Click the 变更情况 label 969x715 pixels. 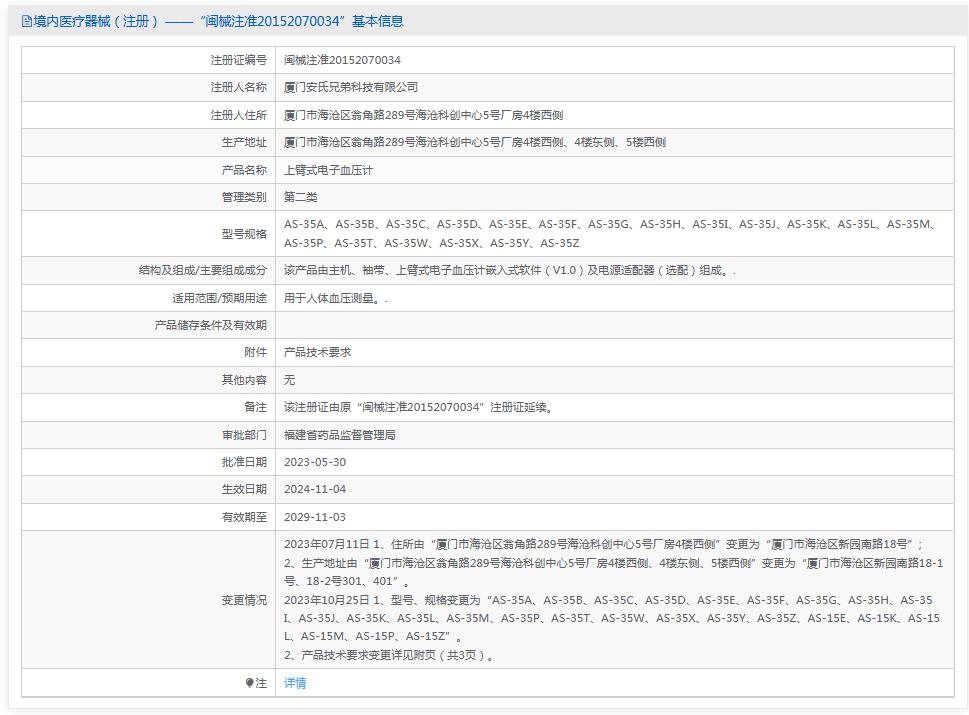244,600
